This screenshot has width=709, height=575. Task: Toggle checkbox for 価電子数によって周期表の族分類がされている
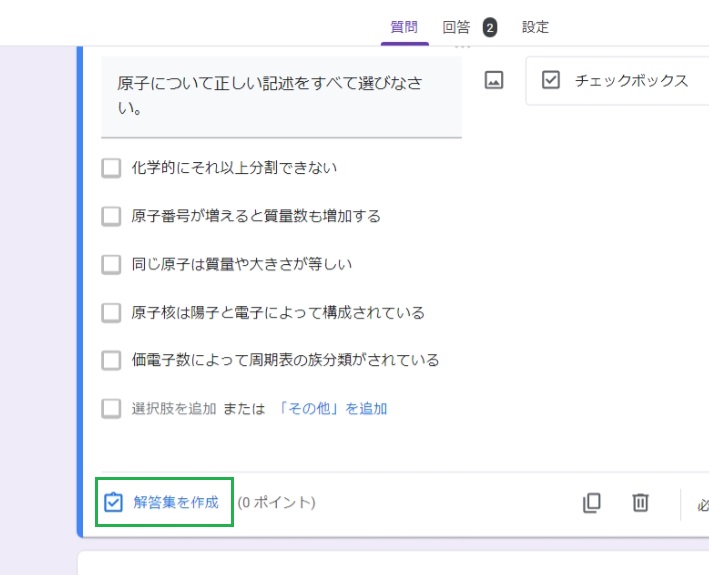[x=111, y=360]
